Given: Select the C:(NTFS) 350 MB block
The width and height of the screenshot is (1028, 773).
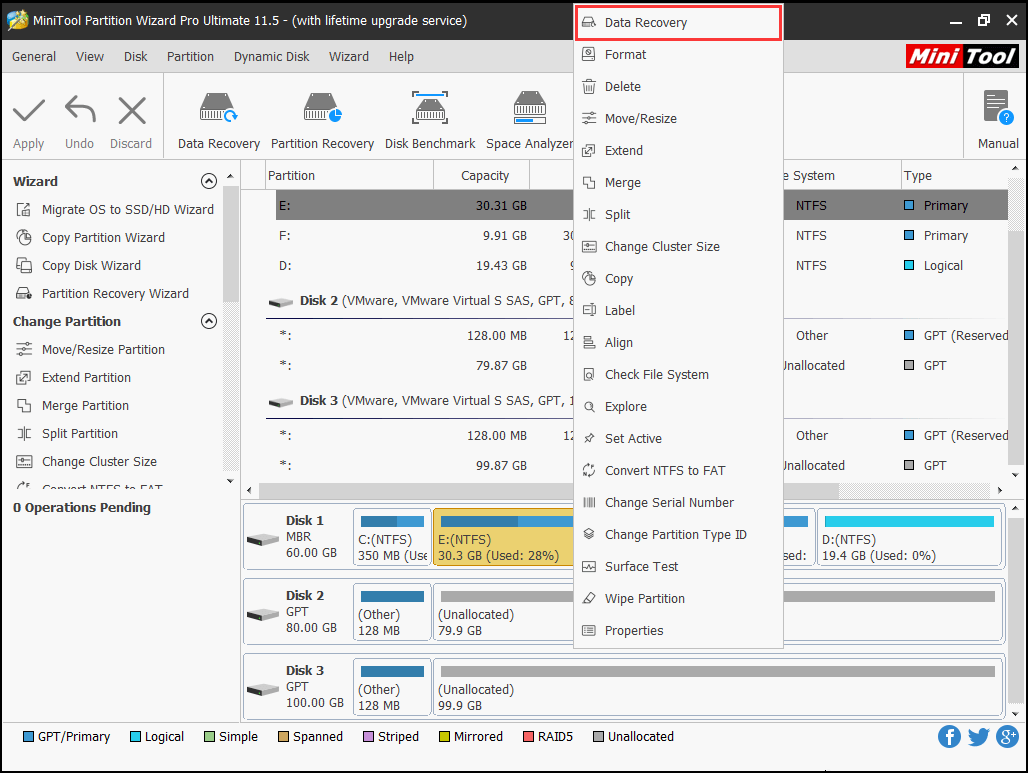Looking at the screenshot, I should [x=392, y=538].
